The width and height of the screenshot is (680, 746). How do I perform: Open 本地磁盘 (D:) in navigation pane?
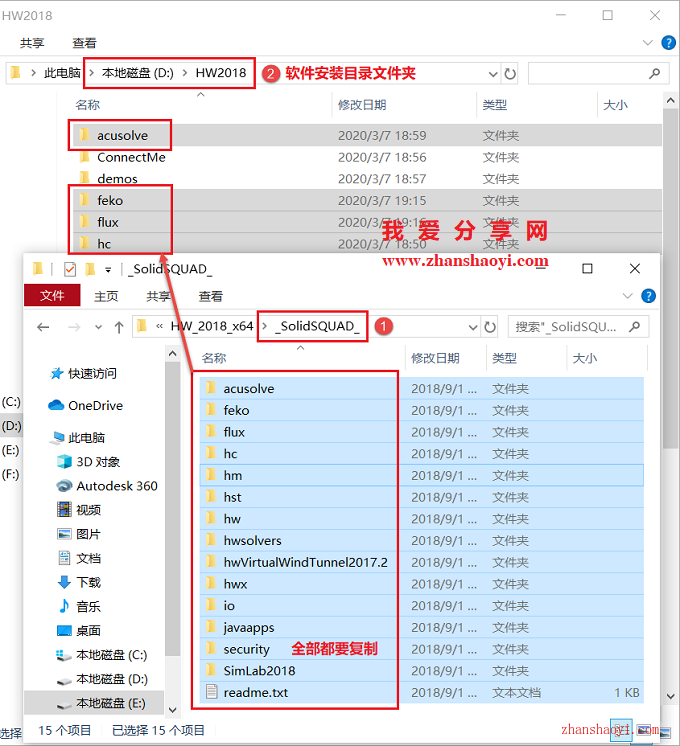pyautogui.click(x=102, y=679)
